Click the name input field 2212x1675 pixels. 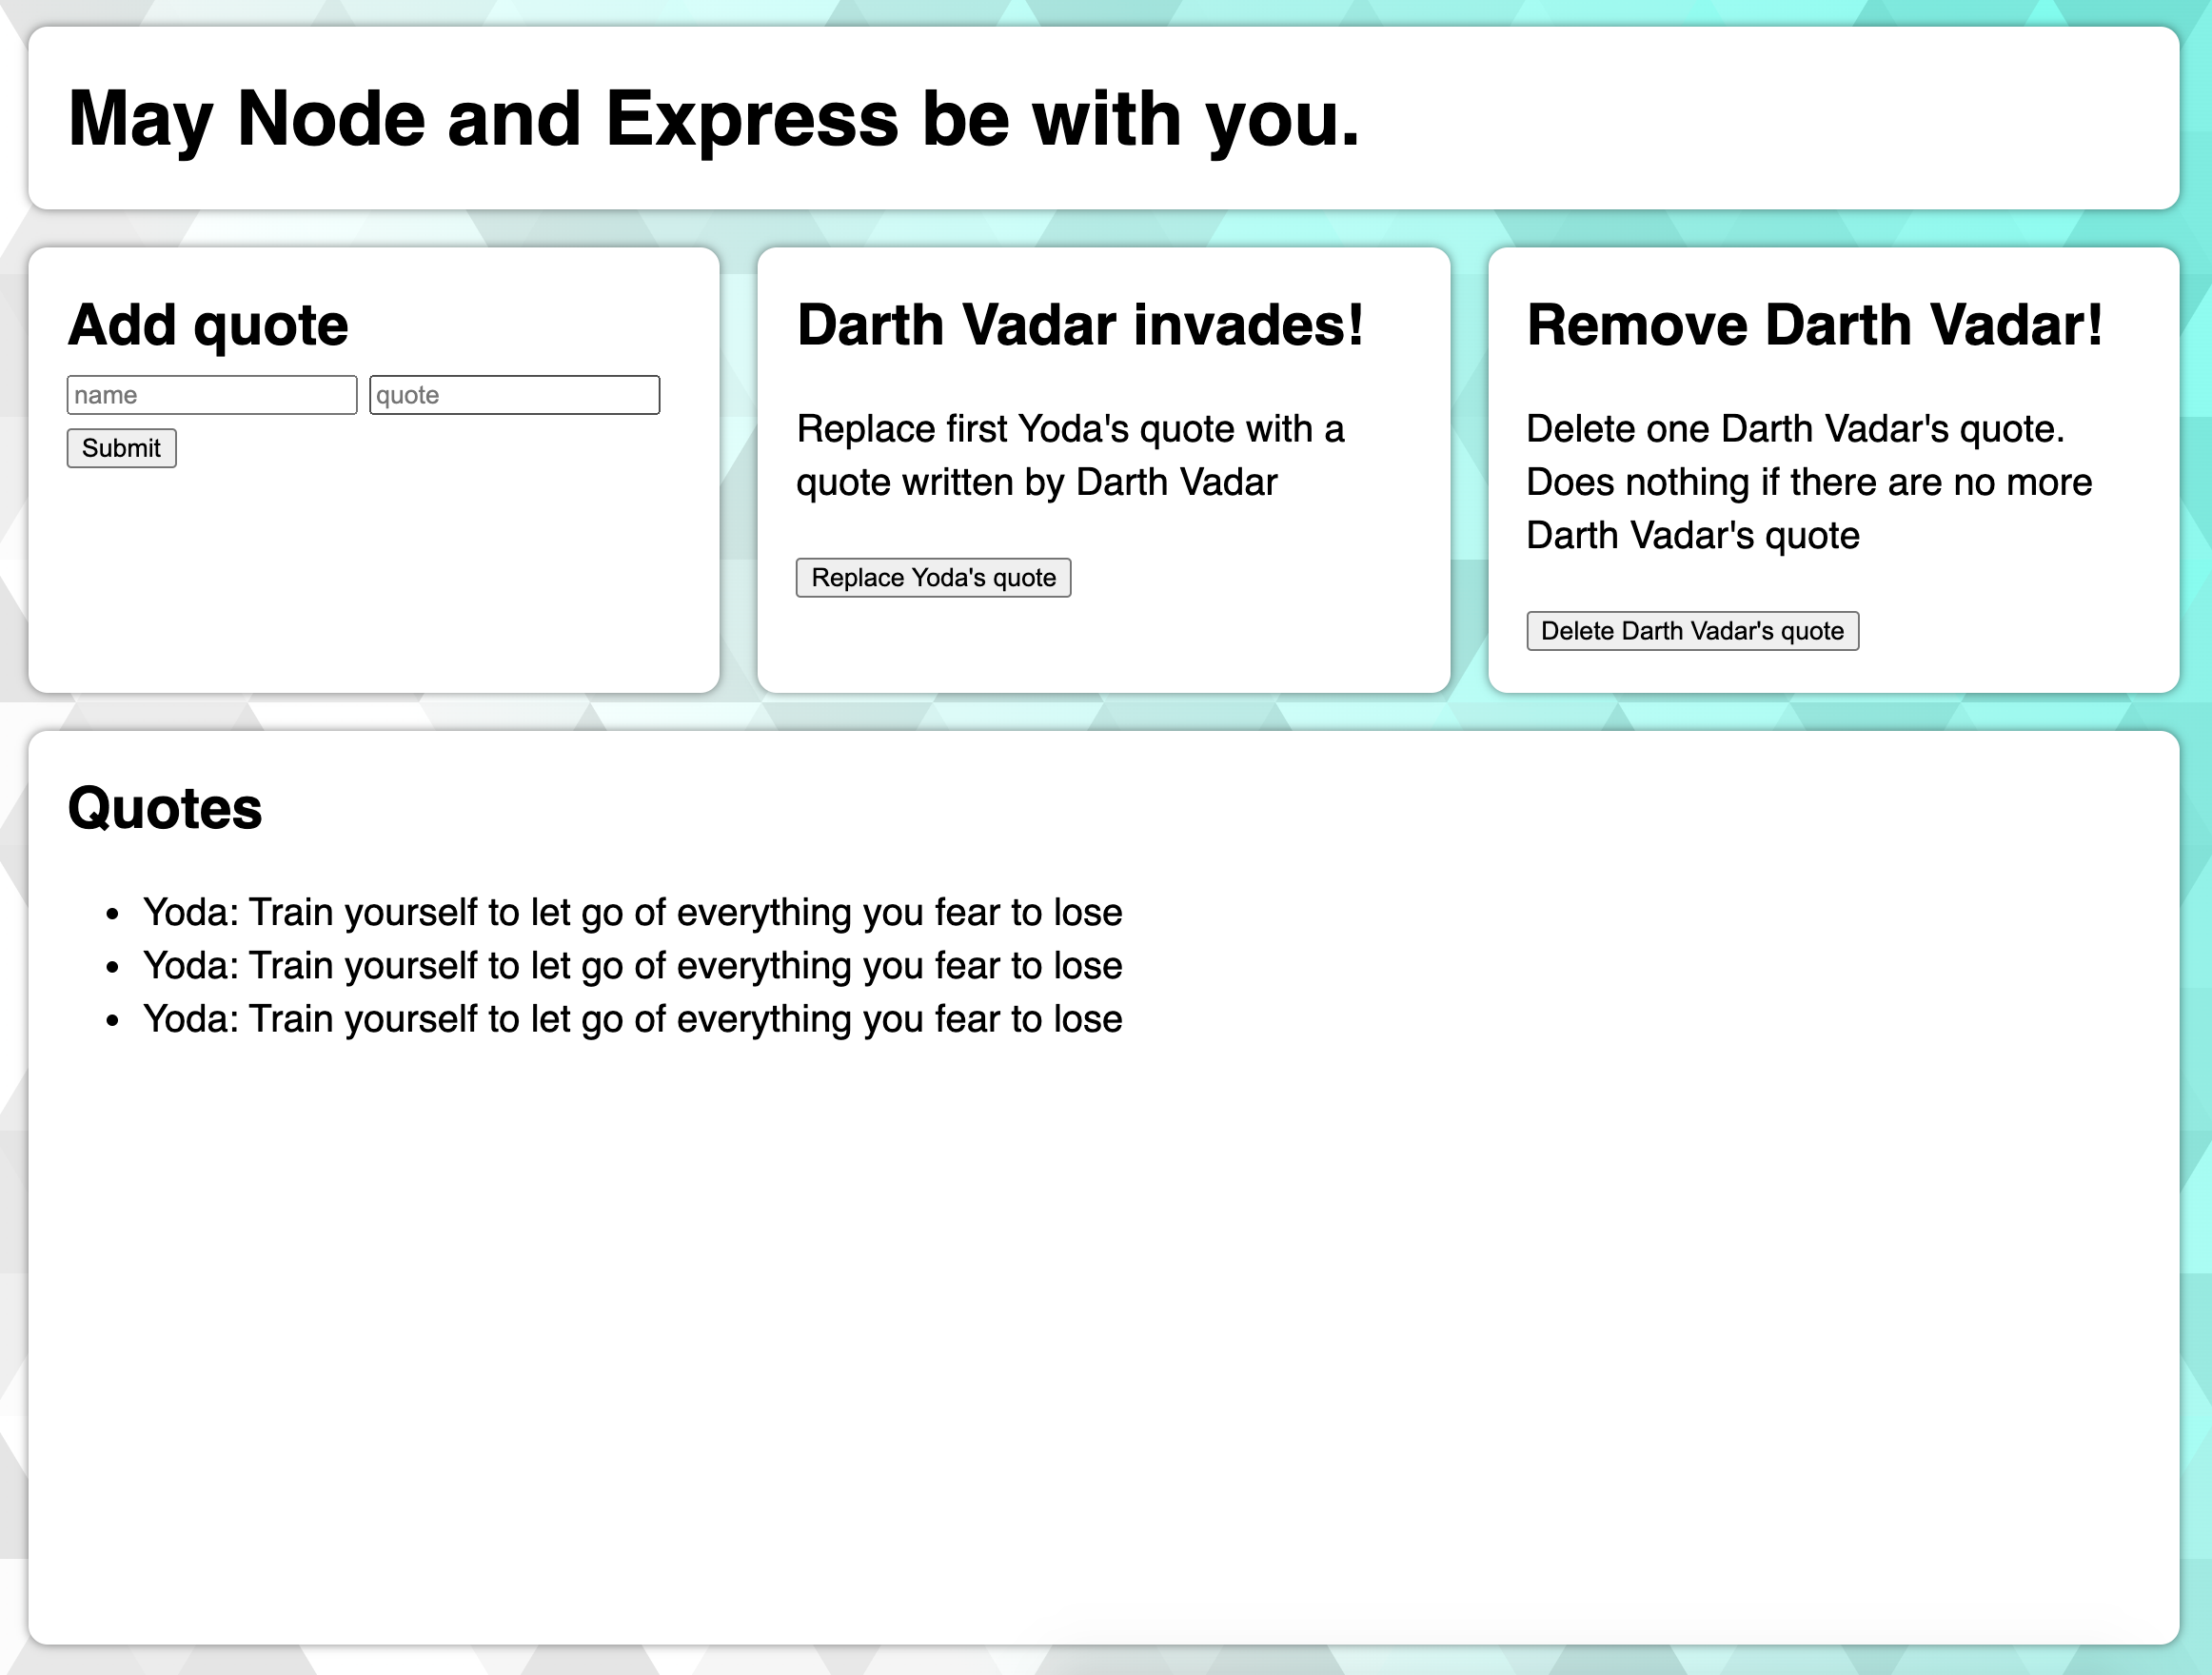[211, 394]
